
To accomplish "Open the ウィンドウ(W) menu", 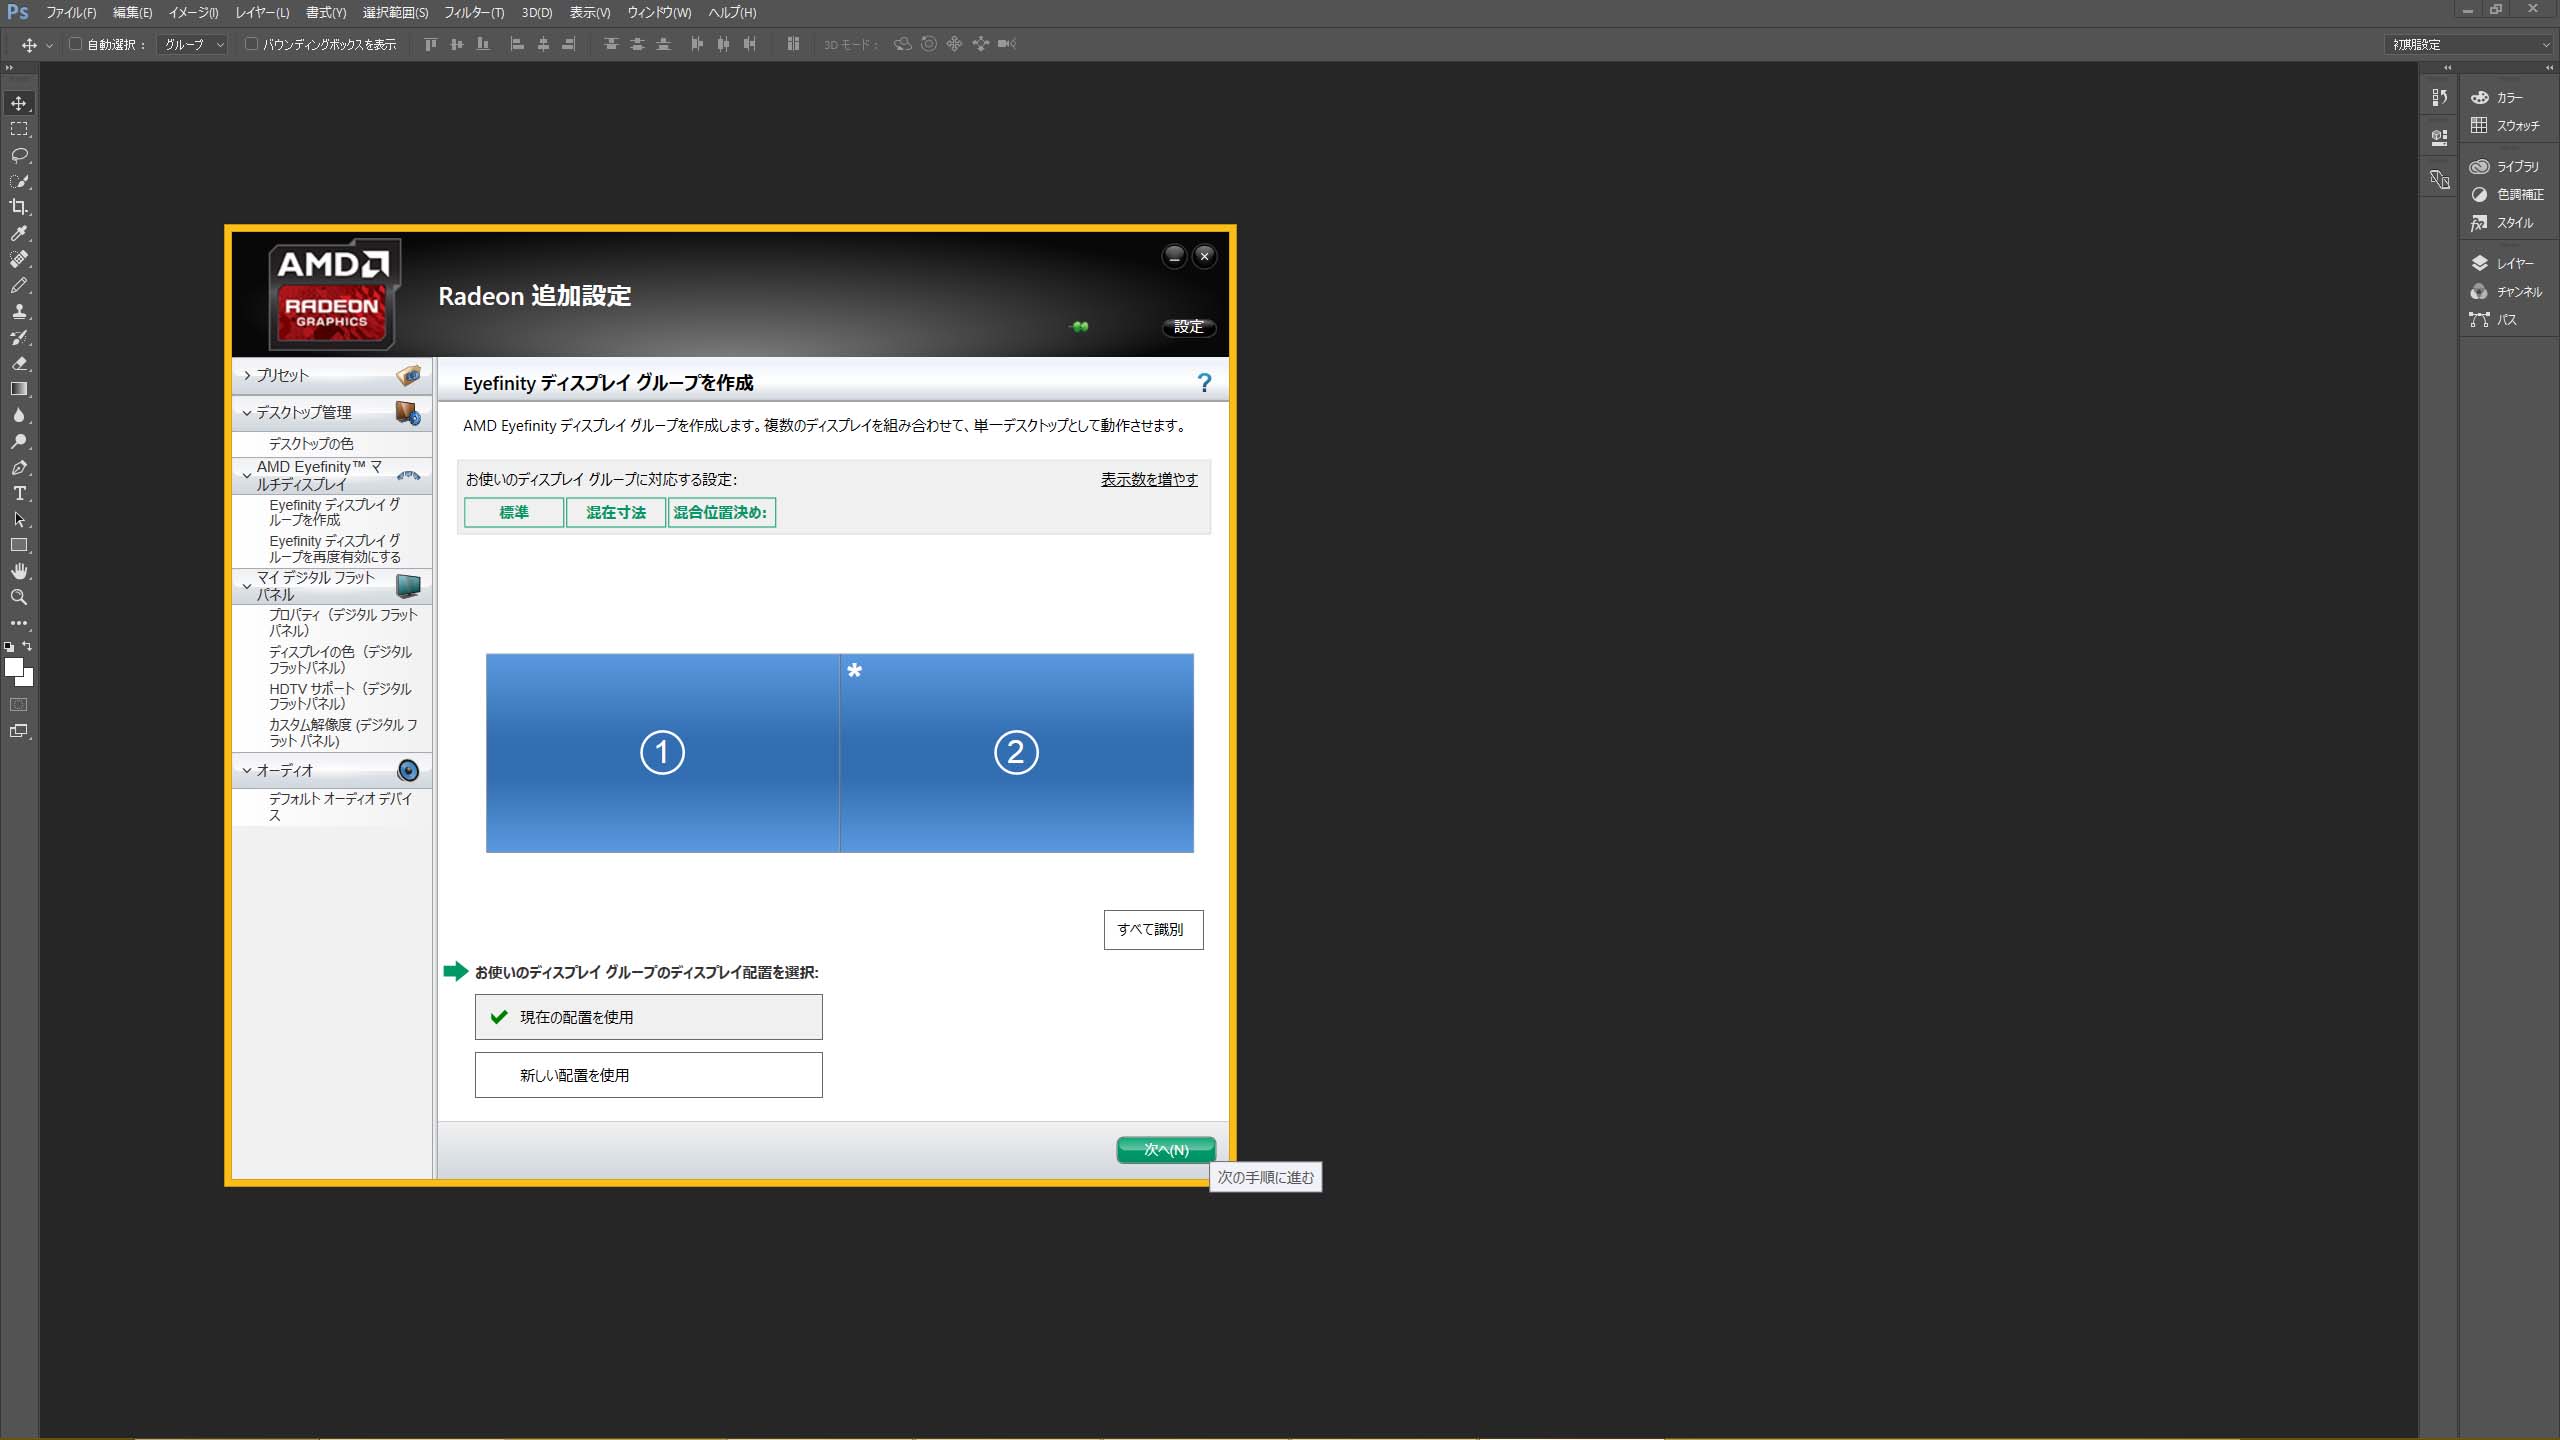I will tap(659, 12).
